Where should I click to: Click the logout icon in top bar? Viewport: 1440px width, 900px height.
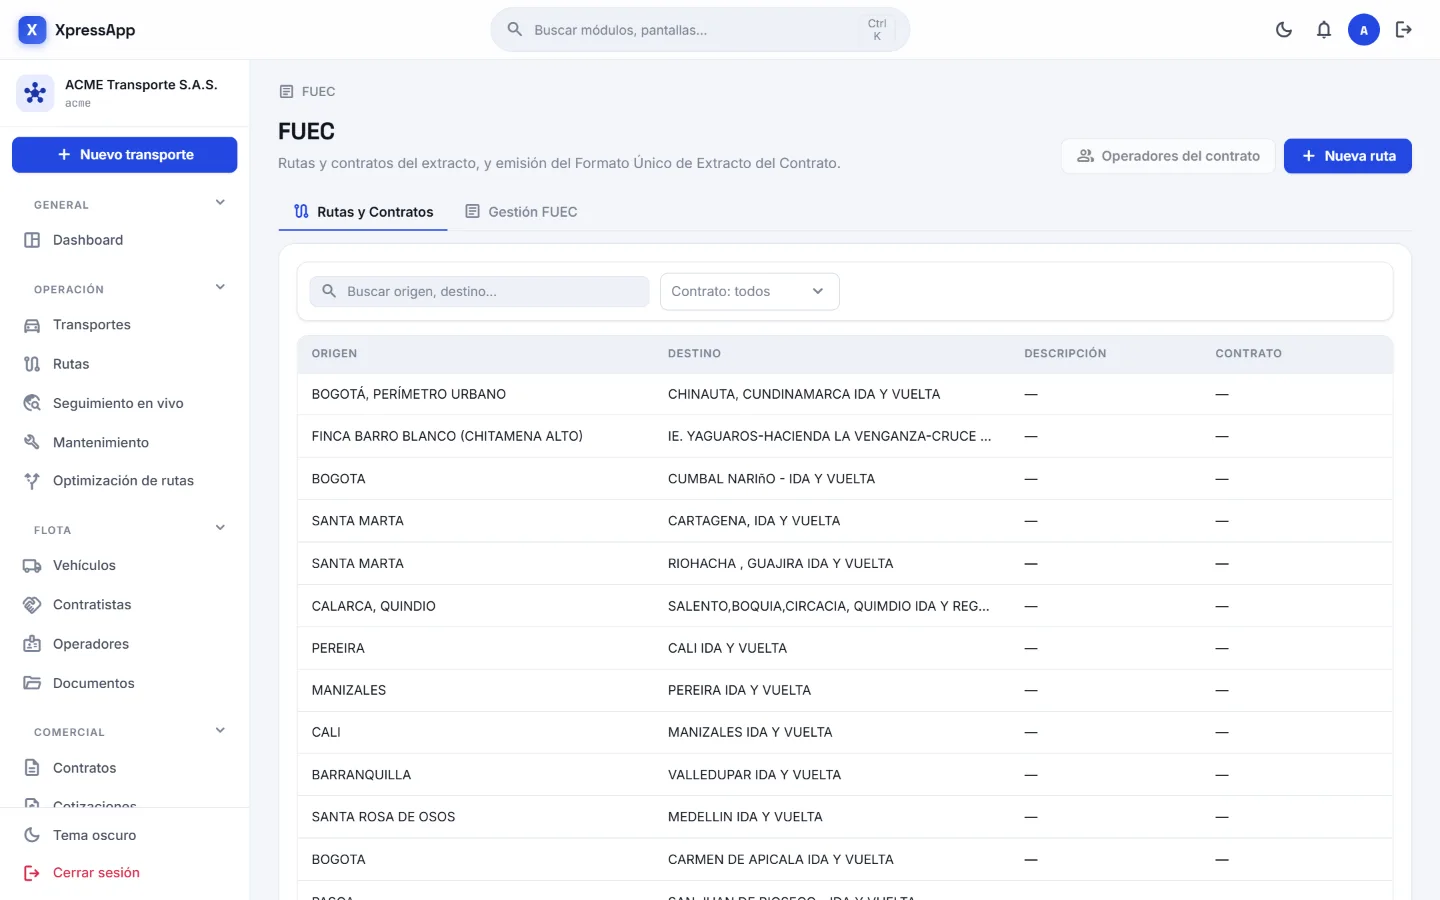pos(1404,30)
